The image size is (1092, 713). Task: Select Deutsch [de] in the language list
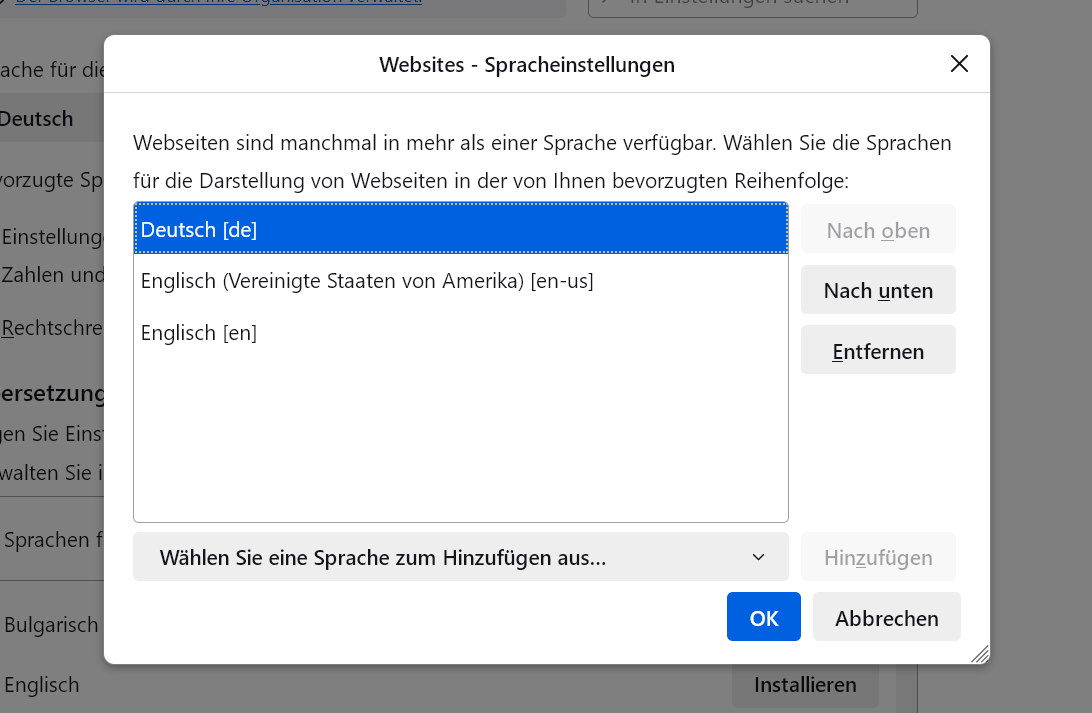pos(460,229)
